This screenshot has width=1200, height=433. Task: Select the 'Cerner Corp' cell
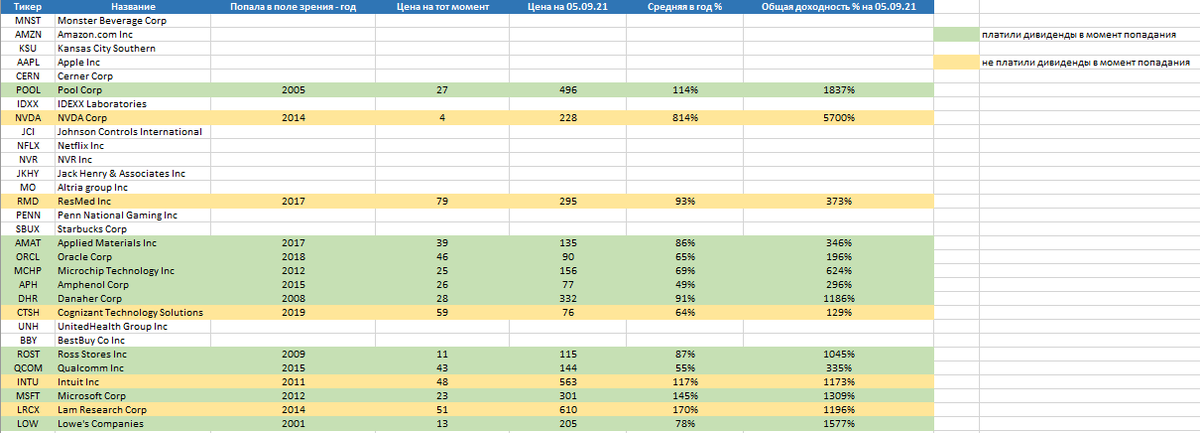click(x=133, y=76)
